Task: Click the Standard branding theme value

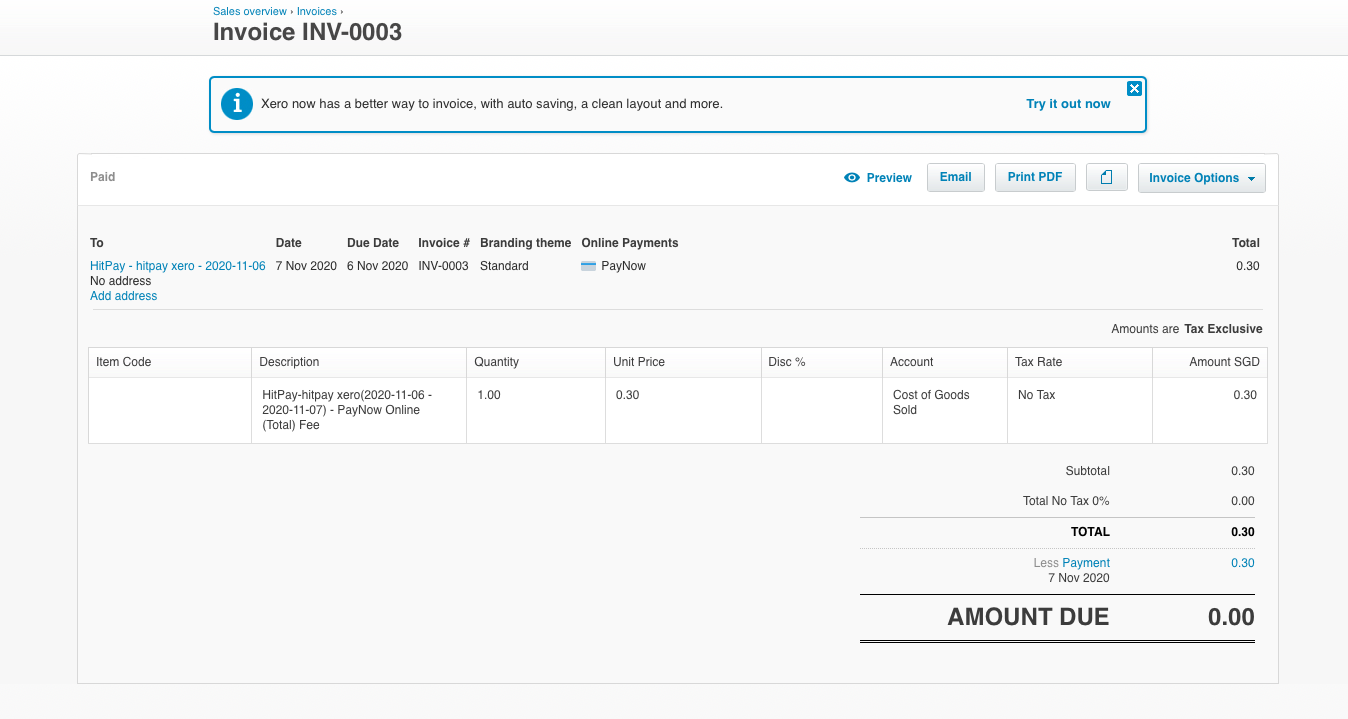Action: click(x=504, y=266)
